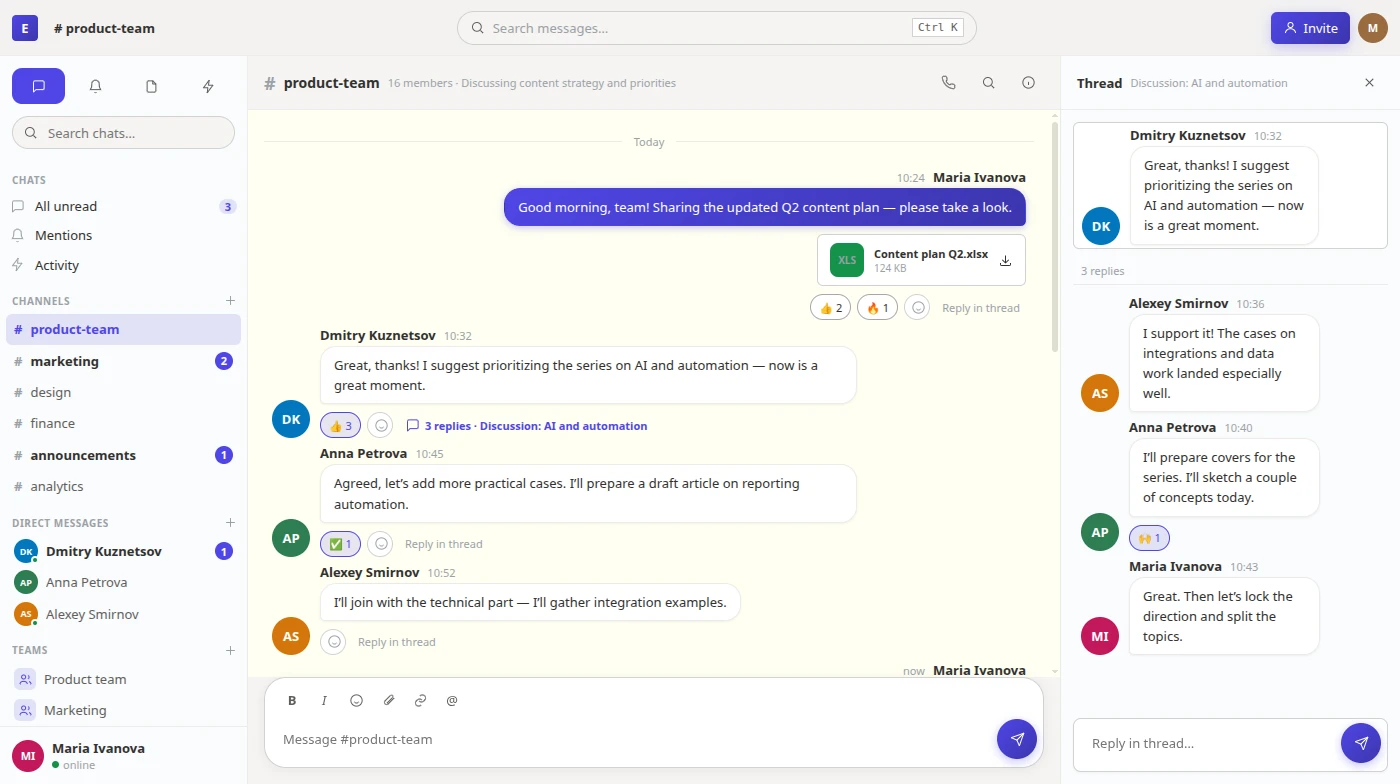Toggle raised hands reaction in thread
This screenshot has height=784, width=1400.
(1149, 538)
